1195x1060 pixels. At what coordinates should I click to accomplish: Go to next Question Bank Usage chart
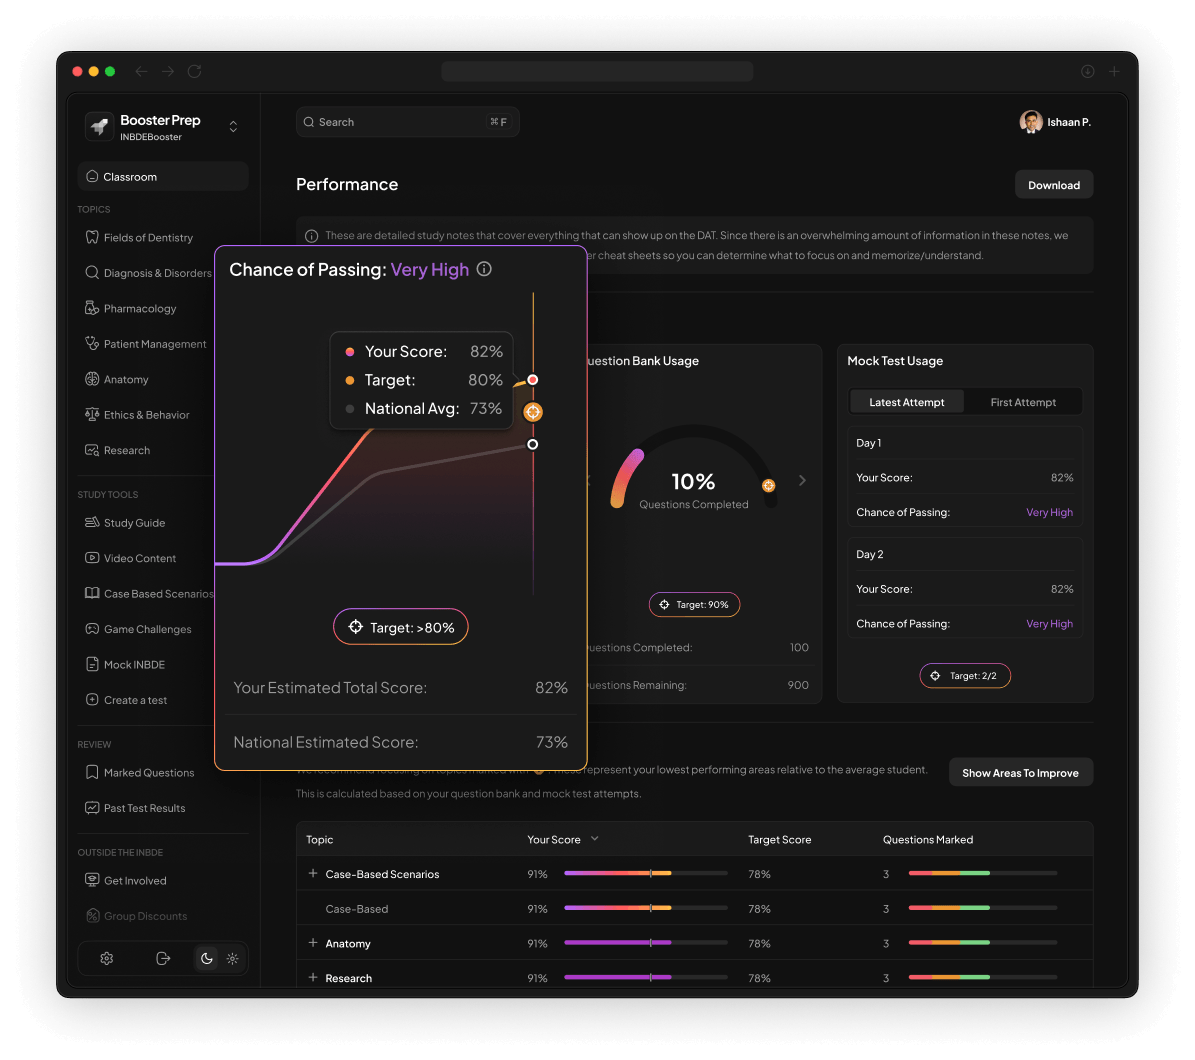802,480
